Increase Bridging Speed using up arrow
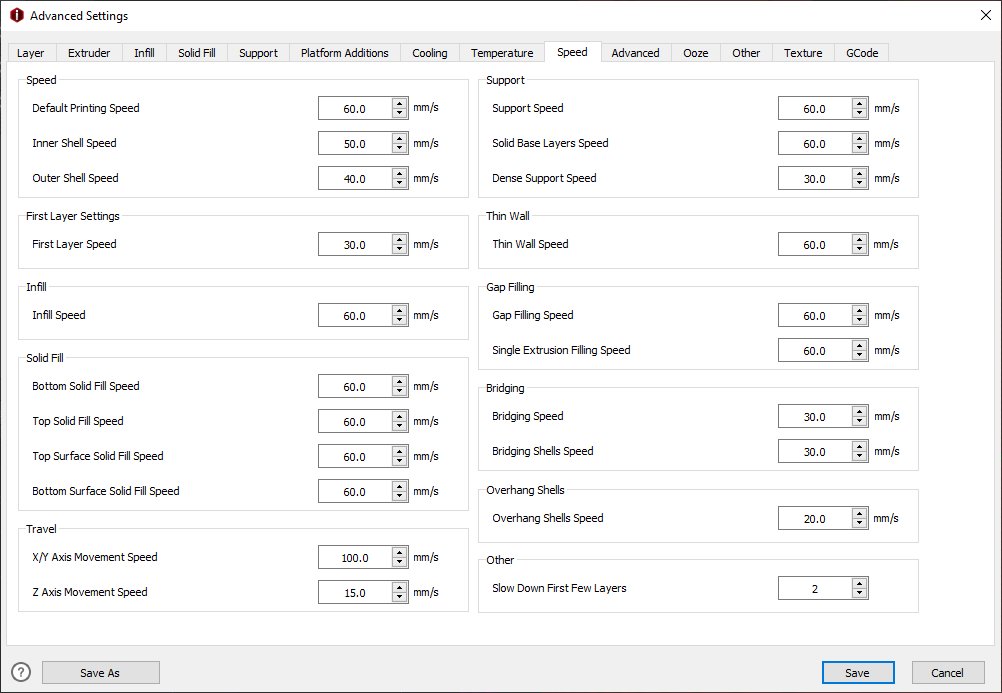 [859, 411]
